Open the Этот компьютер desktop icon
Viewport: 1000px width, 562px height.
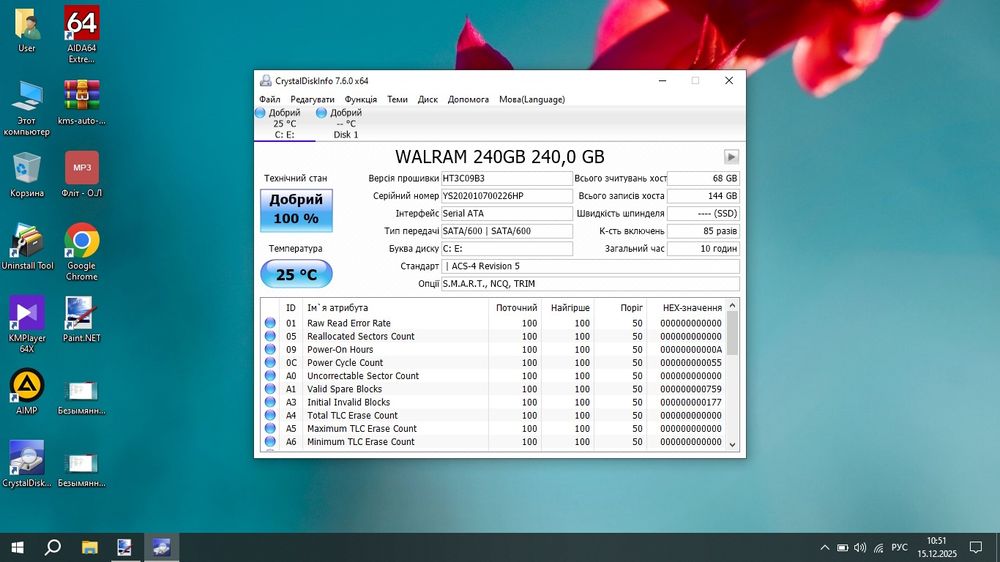(26, 108)
